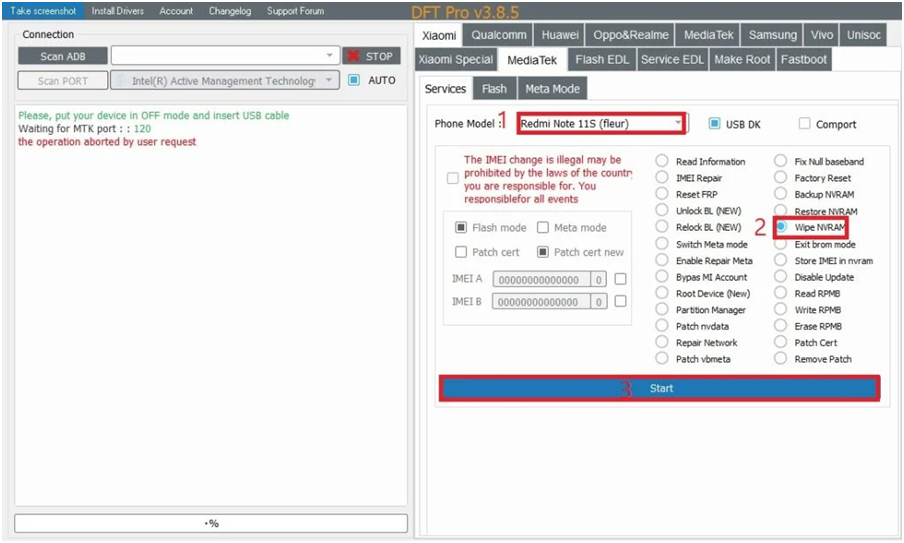
Task: Click the Scan PORT button
Action: [63, 81]
